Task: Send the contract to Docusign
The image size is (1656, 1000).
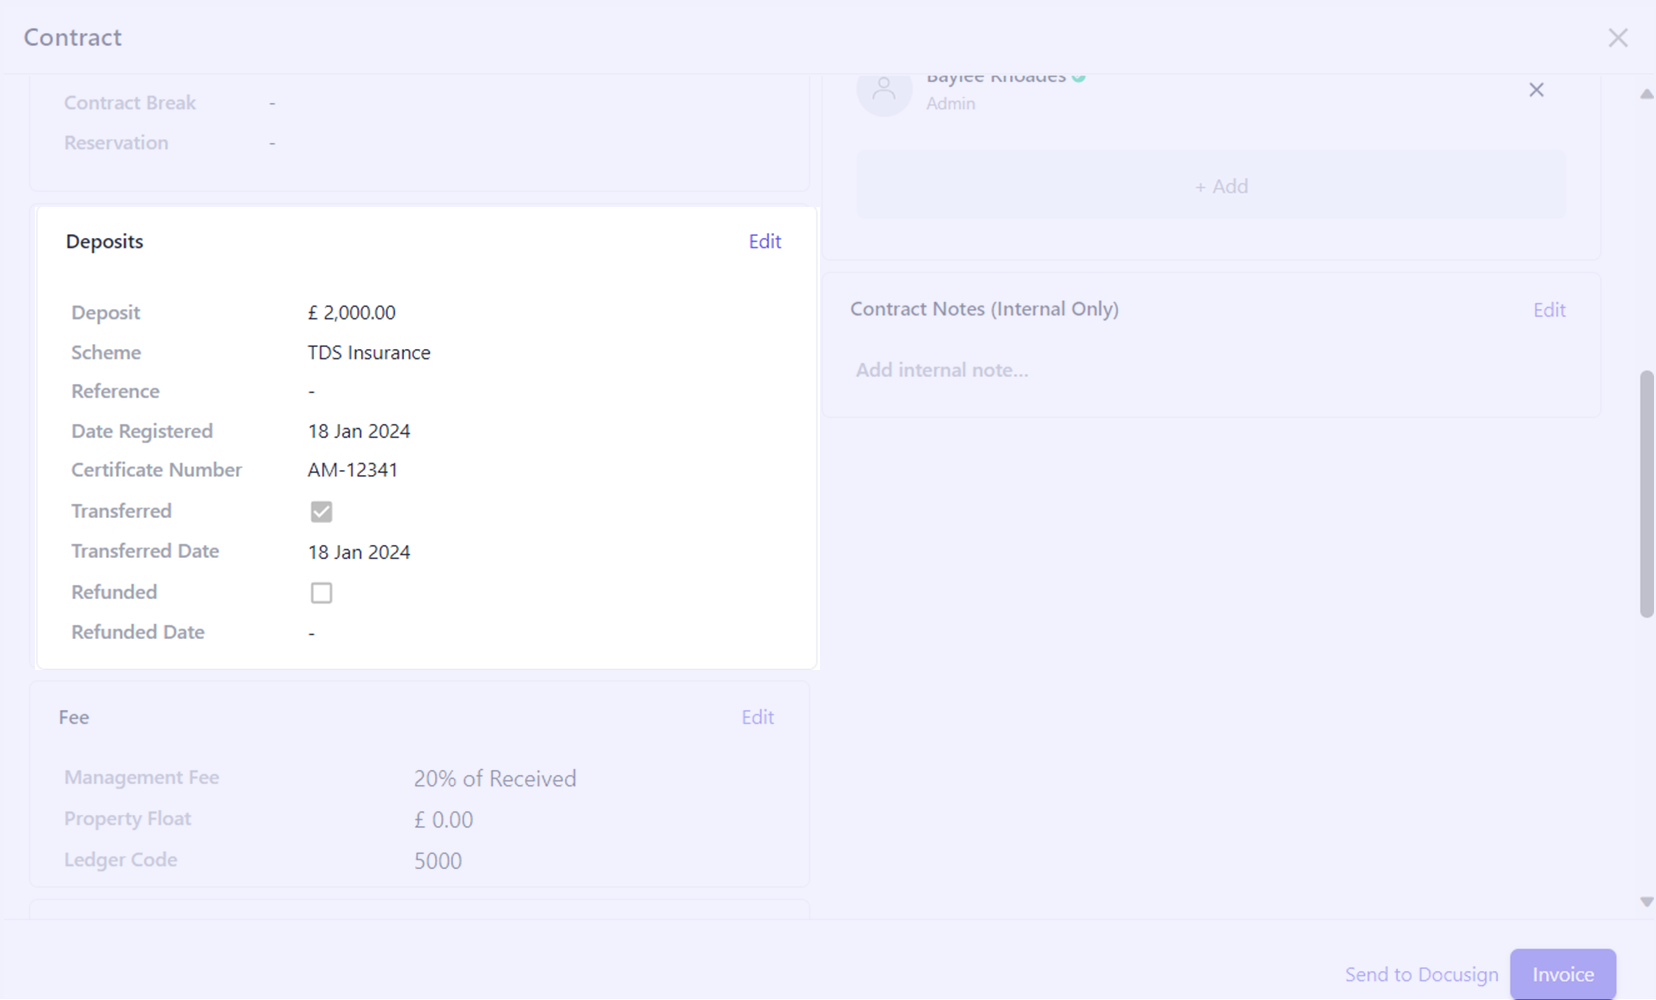Action: [x=1421, y=974]
